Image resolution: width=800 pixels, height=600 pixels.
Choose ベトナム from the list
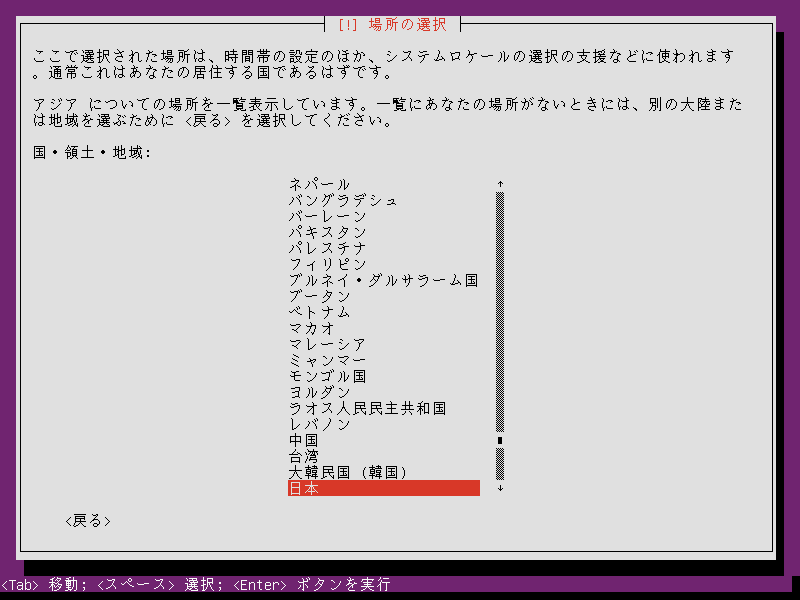click(384, 312)
